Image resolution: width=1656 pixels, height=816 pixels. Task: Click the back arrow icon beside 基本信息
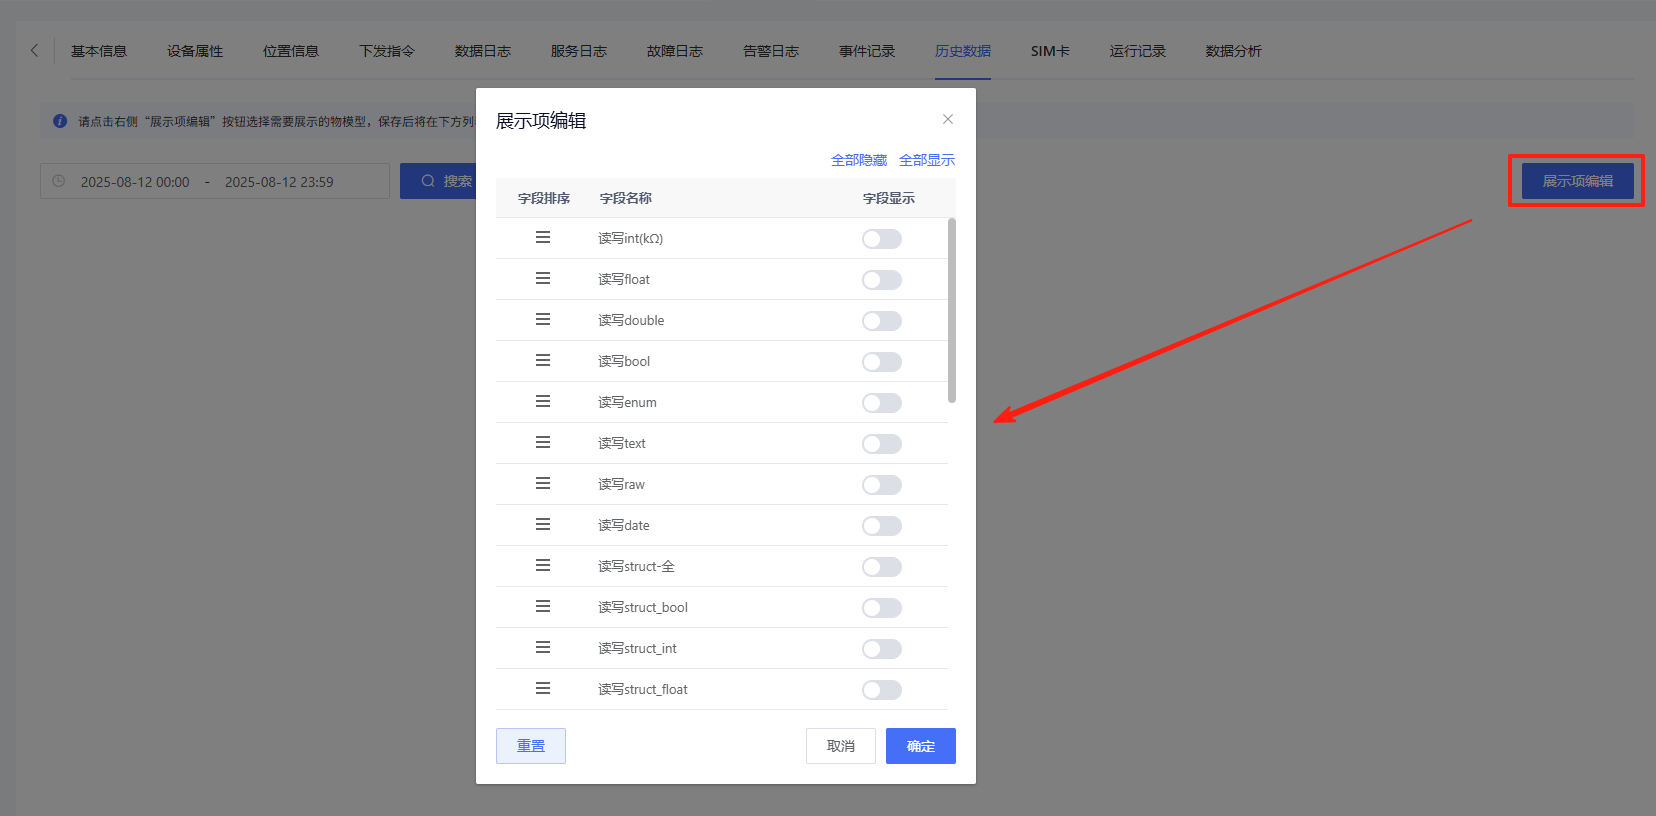(x=35, y=50)
